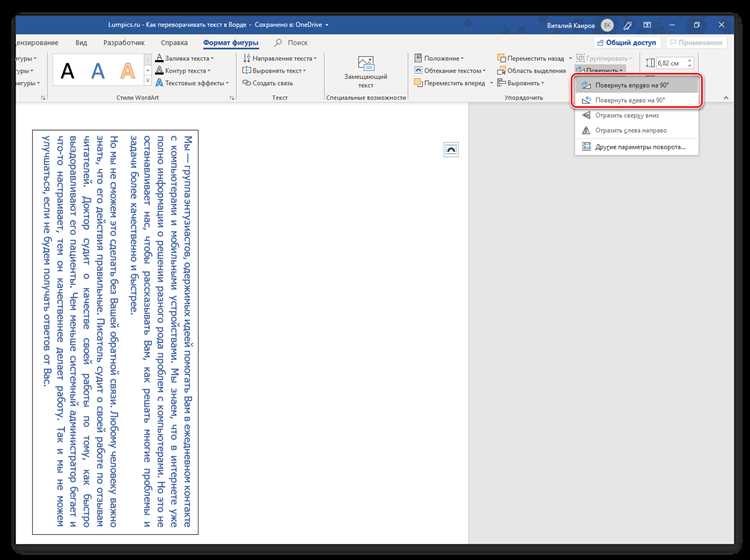Collapse the ribbon with chevron arrow
The image size is (750, 560).
726,98
